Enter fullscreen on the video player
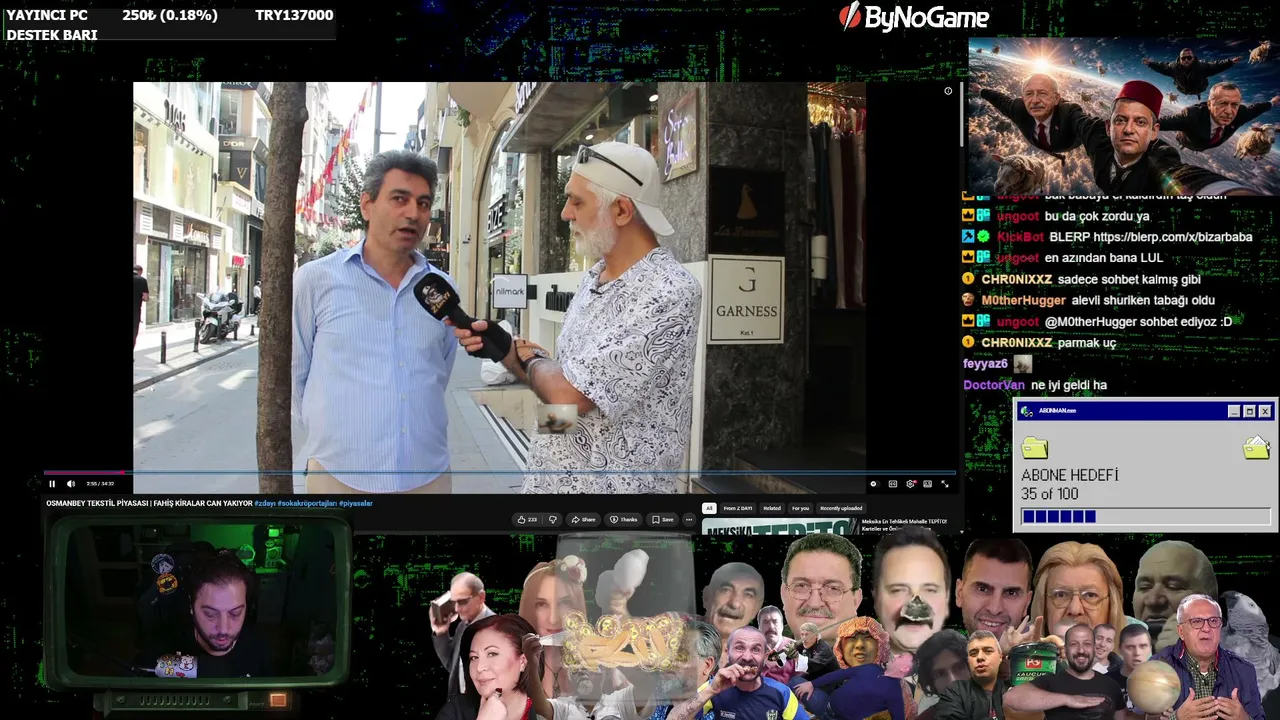This screenshot has height=720, width=1280. pyautogui.click(x=944, y=484)
